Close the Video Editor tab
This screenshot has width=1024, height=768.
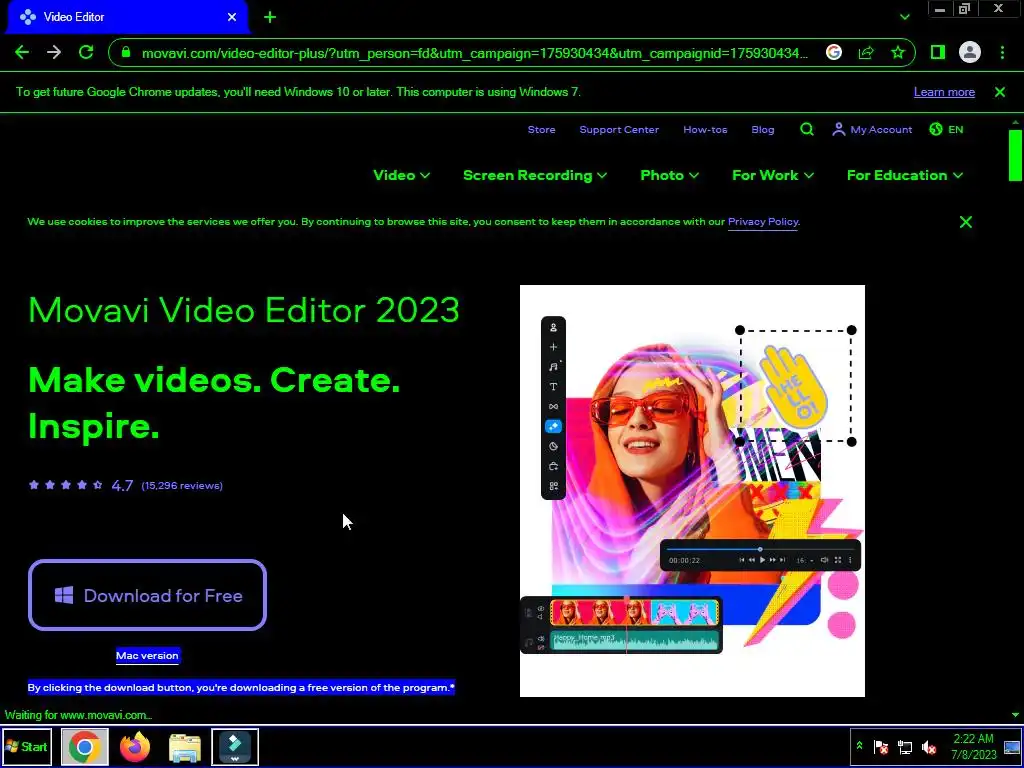(232, 17)
